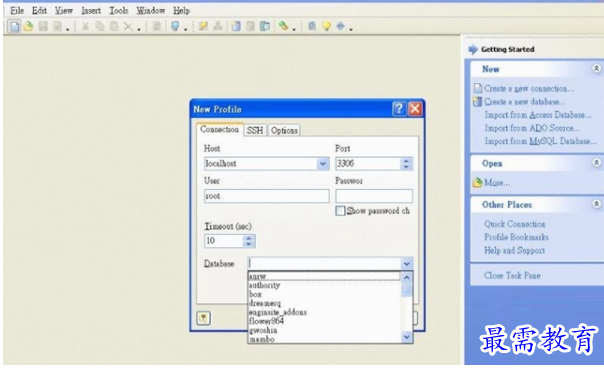Open the Edit menu

point(39,10)
